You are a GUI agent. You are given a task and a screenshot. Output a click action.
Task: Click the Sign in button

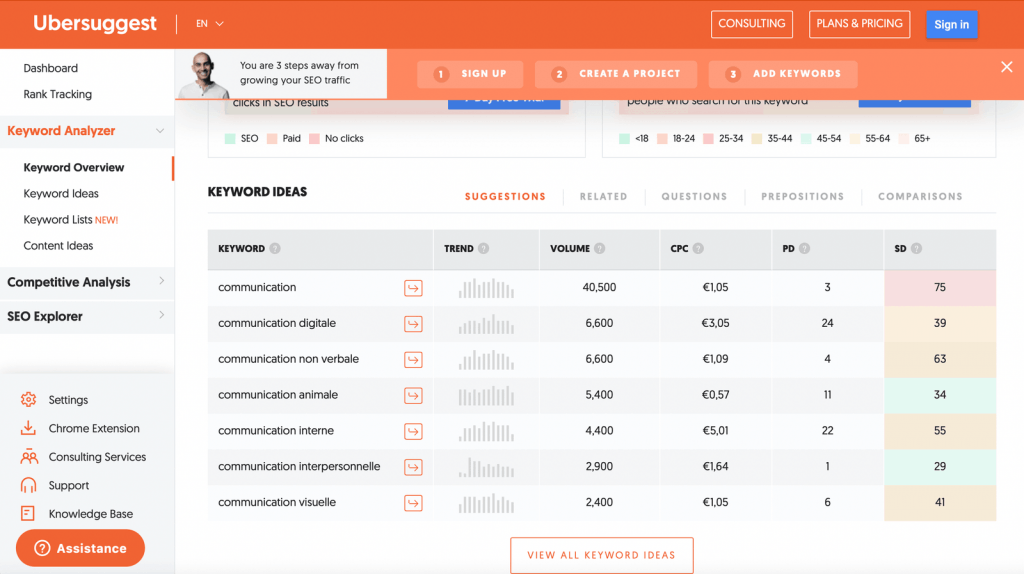pos(952,24)
